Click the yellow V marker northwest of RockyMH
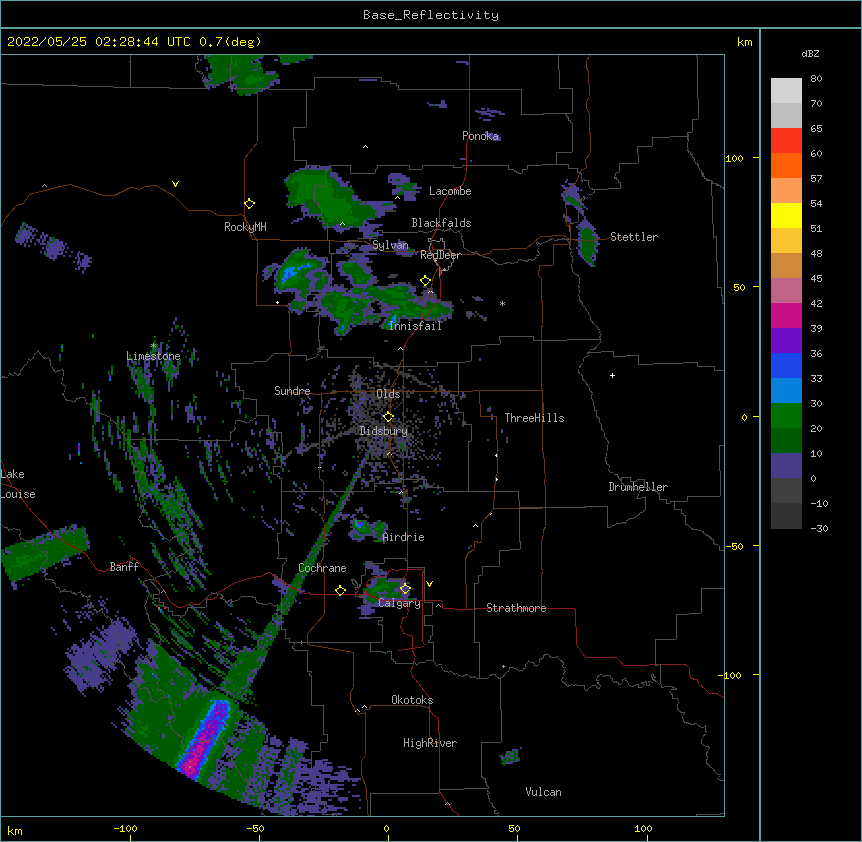862x842 pixels. pos(175,184)
